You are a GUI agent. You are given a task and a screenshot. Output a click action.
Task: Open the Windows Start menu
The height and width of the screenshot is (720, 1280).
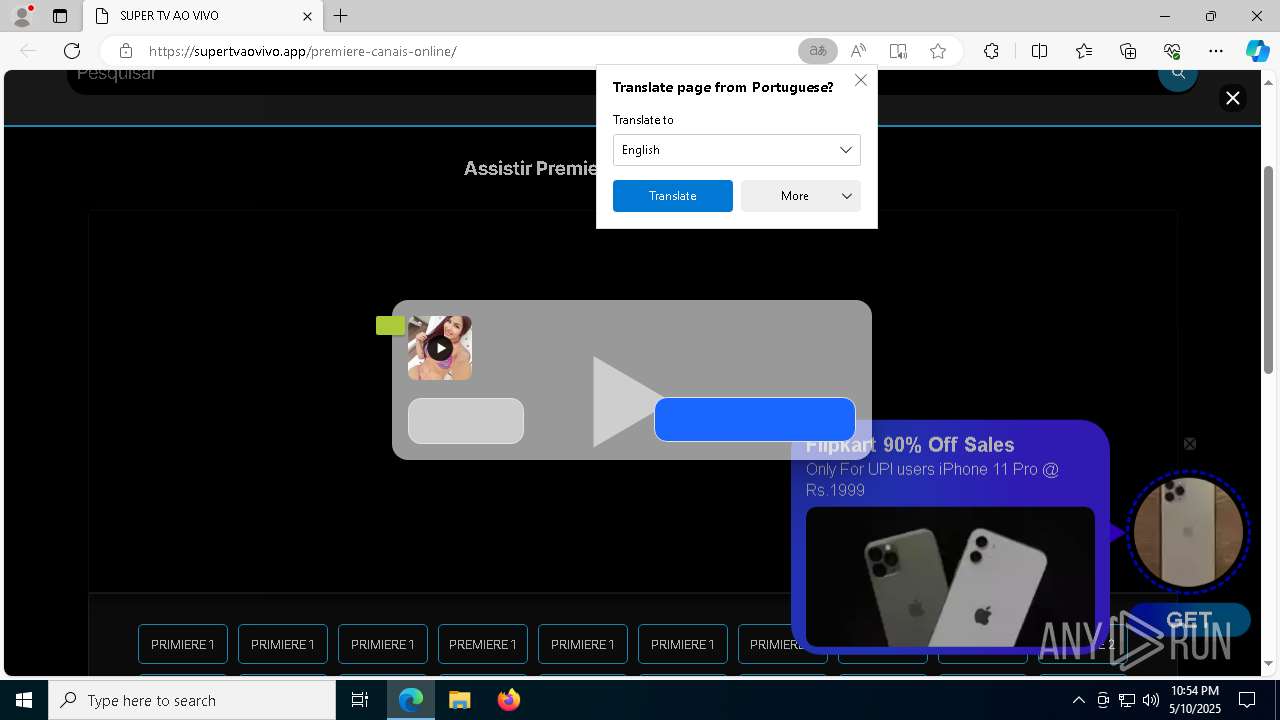[24, 700]
